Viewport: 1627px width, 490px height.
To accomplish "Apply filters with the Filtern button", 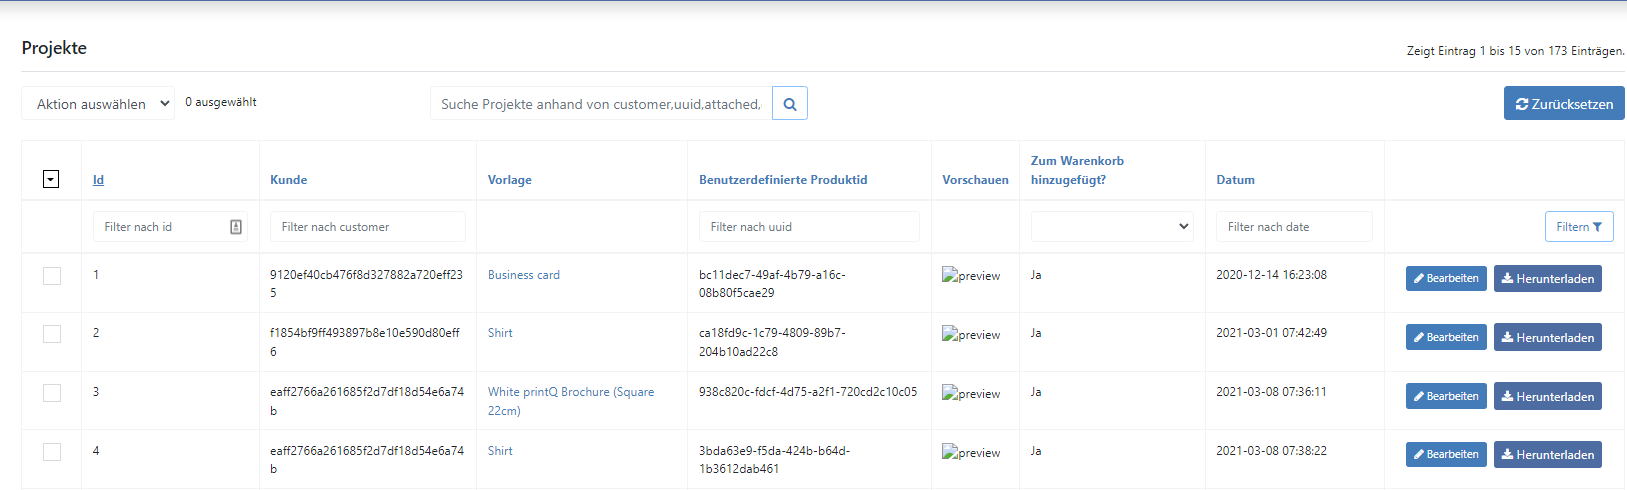I will pos(1579,227).
